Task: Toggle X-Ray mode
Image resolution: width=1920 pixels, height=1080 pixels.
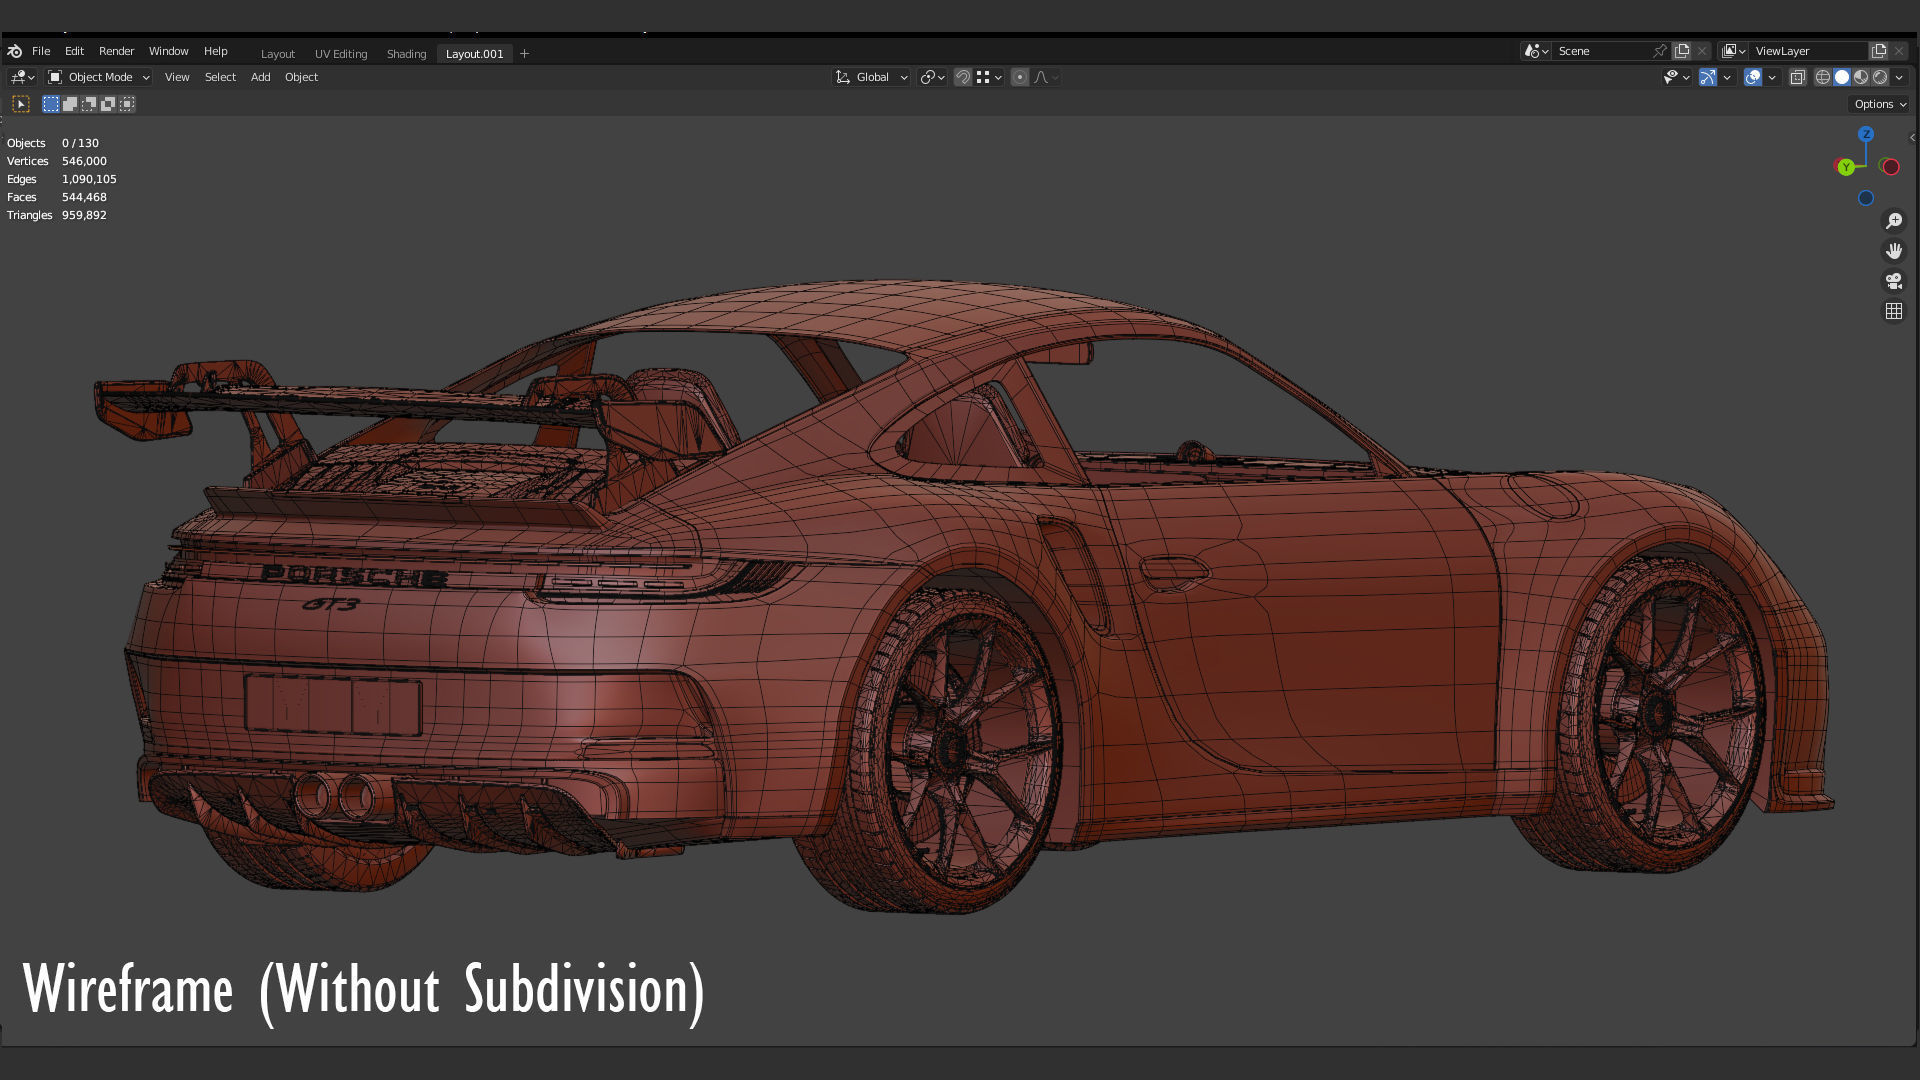Action: click(1797, 77)
